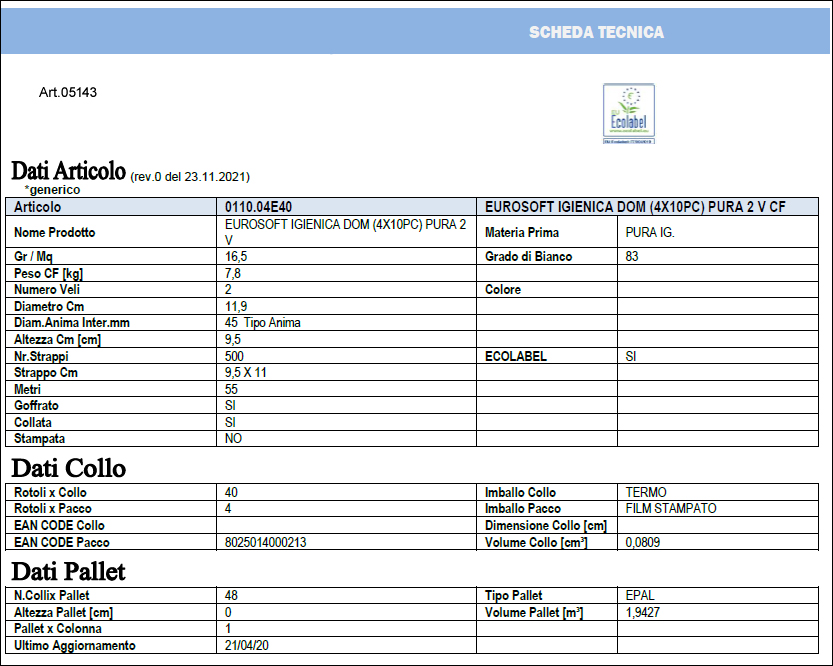Click Peso CF value 7,8
Screen dimensions: 833x666
233,274
